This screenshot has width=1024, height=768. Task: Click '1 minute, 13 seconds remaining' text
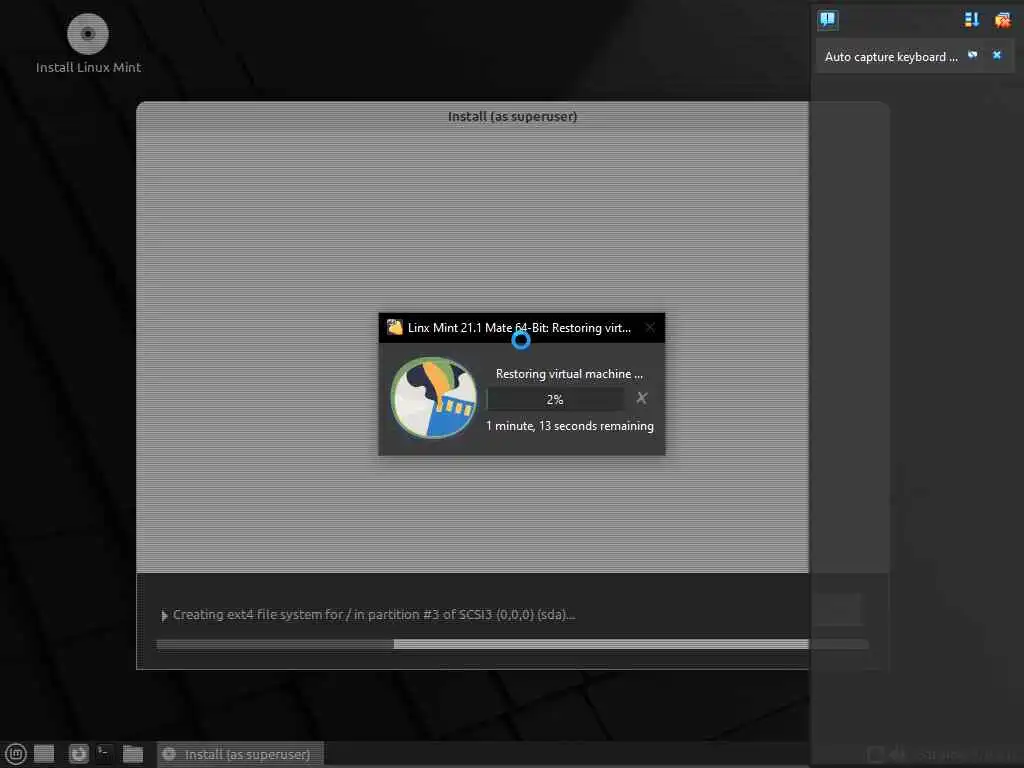point(569,426)
